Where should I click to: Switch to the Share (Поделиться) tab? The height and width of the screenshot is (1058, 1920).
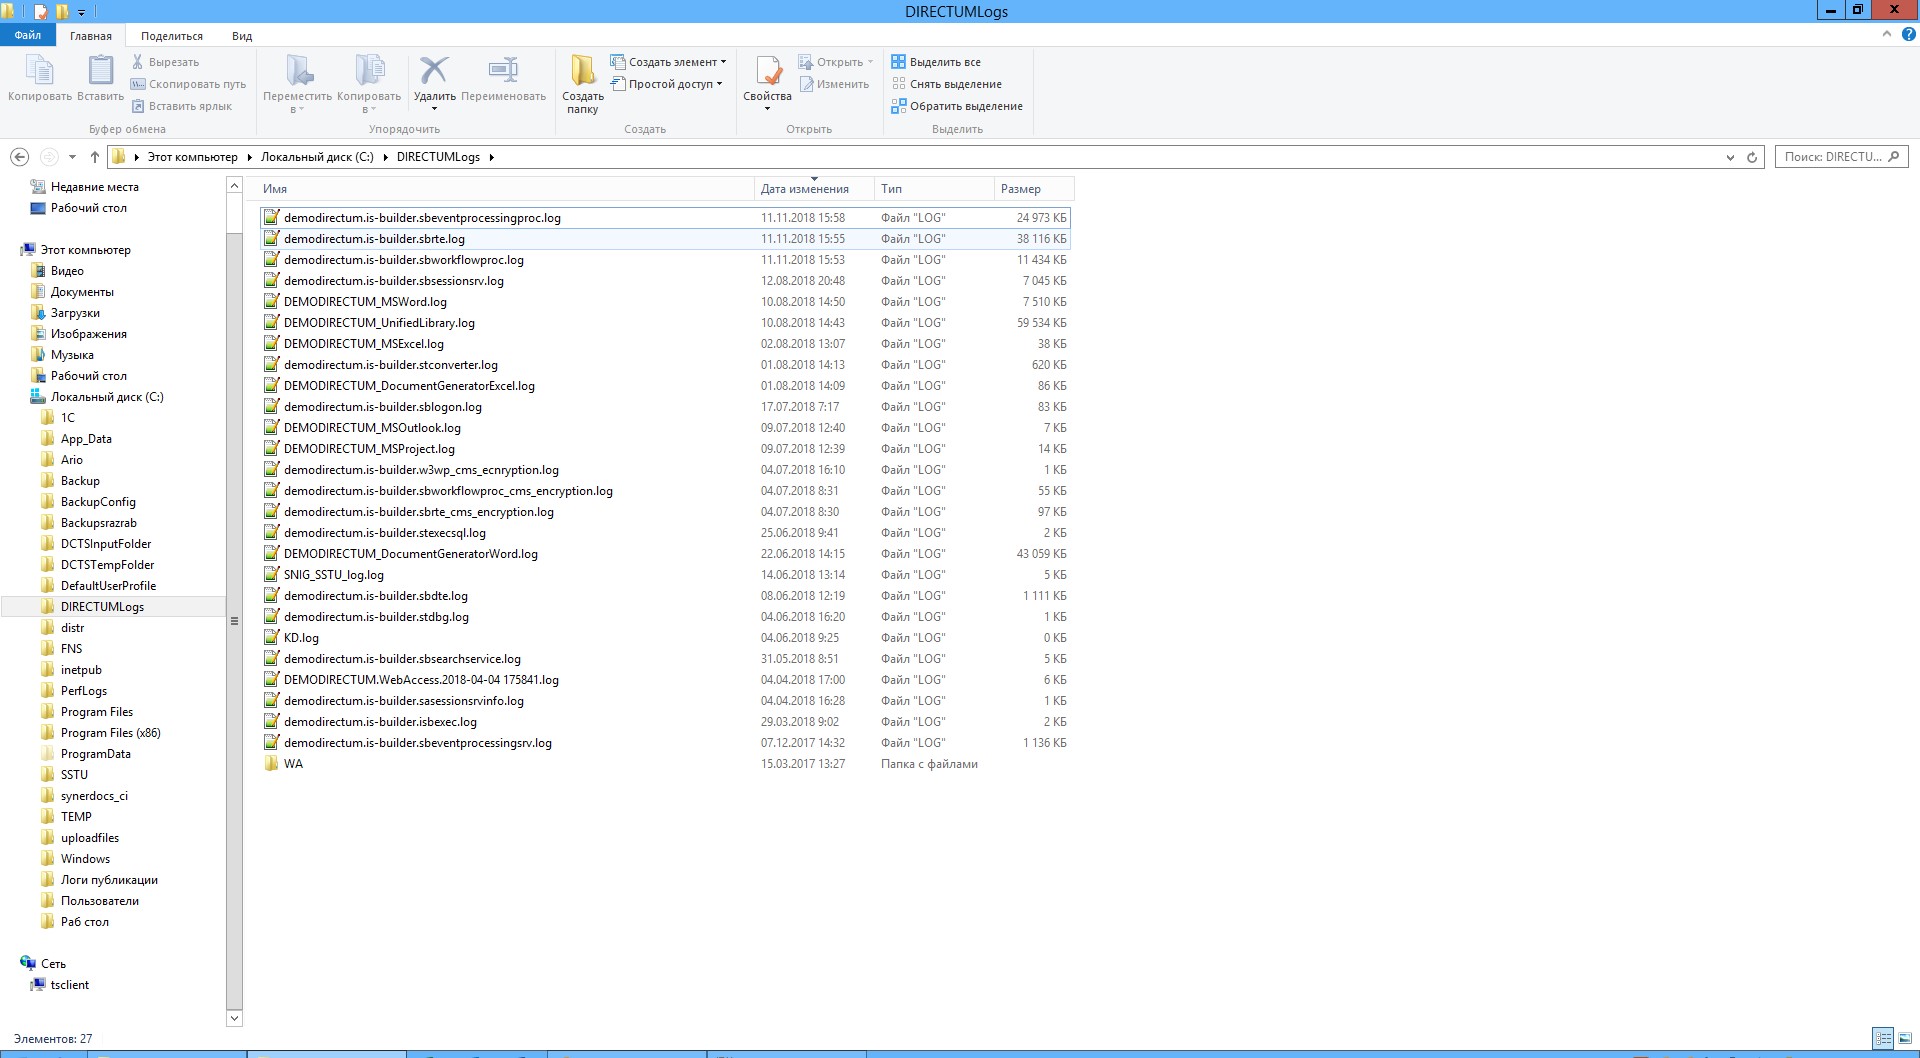pyautogui.click(x=172, y=35)
